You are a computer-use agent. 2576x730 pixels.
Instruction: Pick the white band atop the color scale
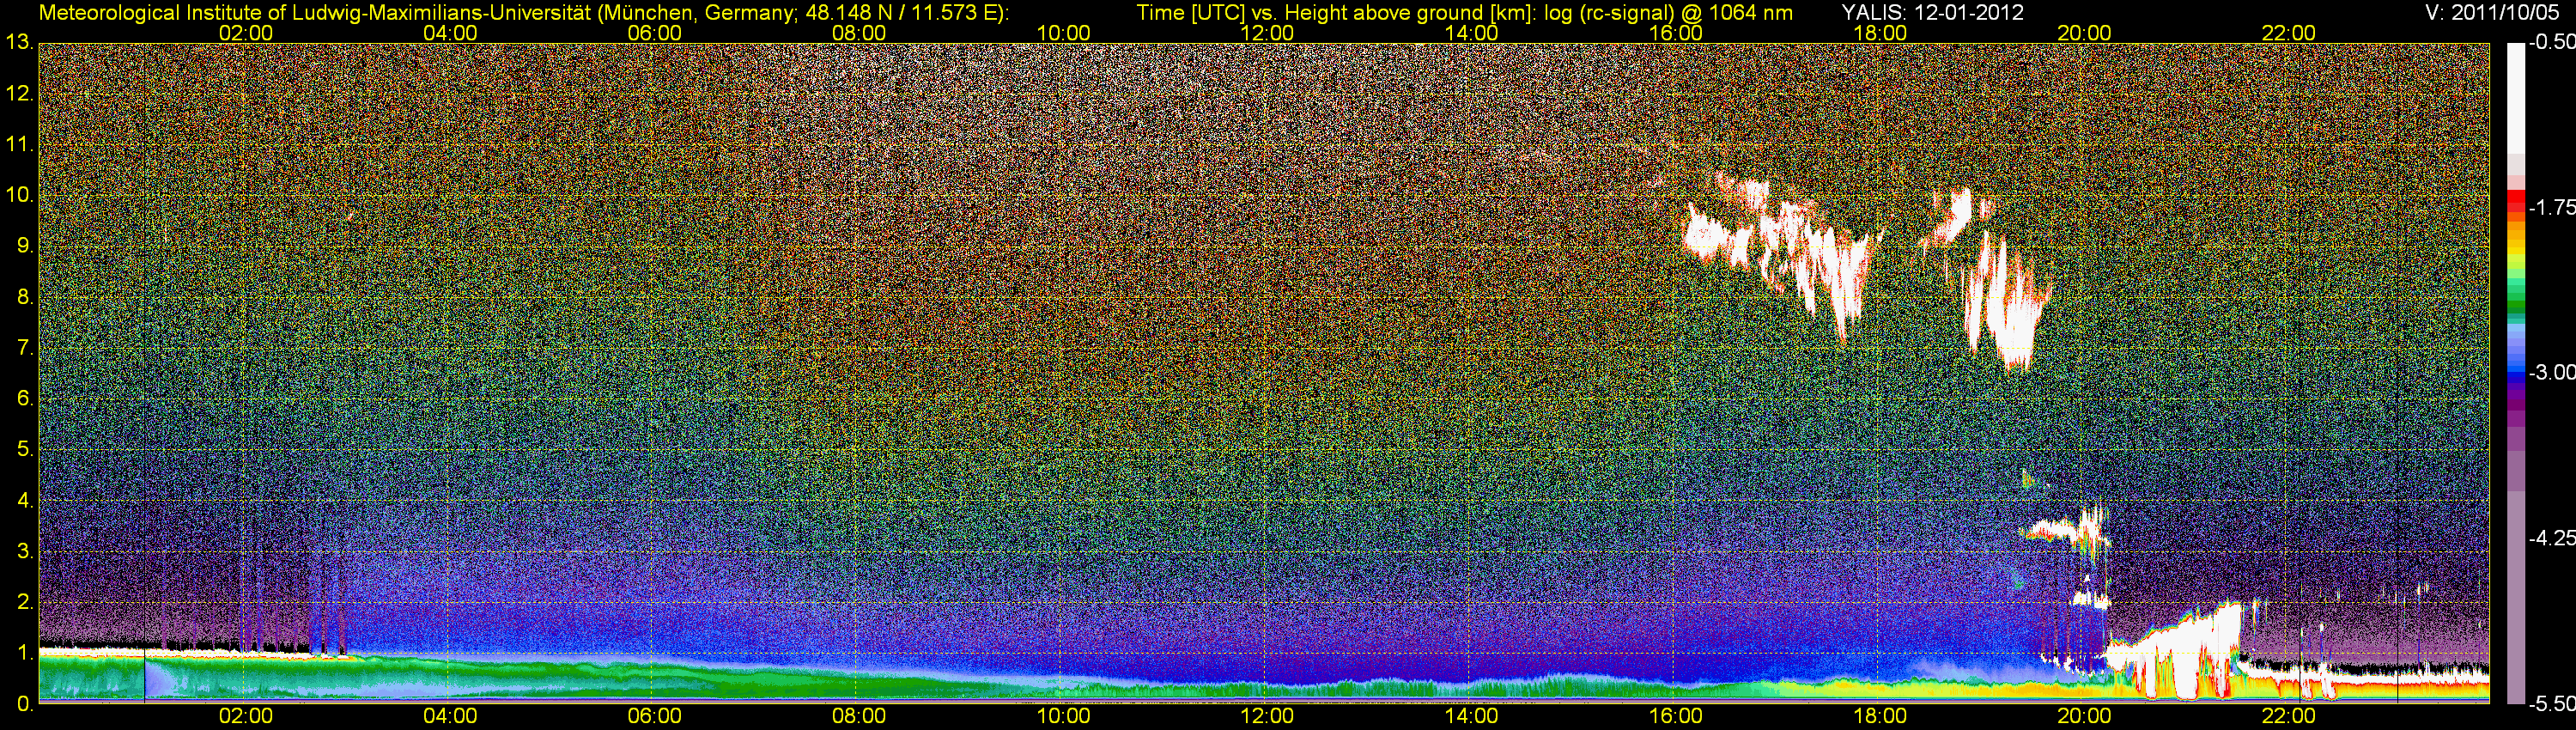click(x=2515, y=97)
